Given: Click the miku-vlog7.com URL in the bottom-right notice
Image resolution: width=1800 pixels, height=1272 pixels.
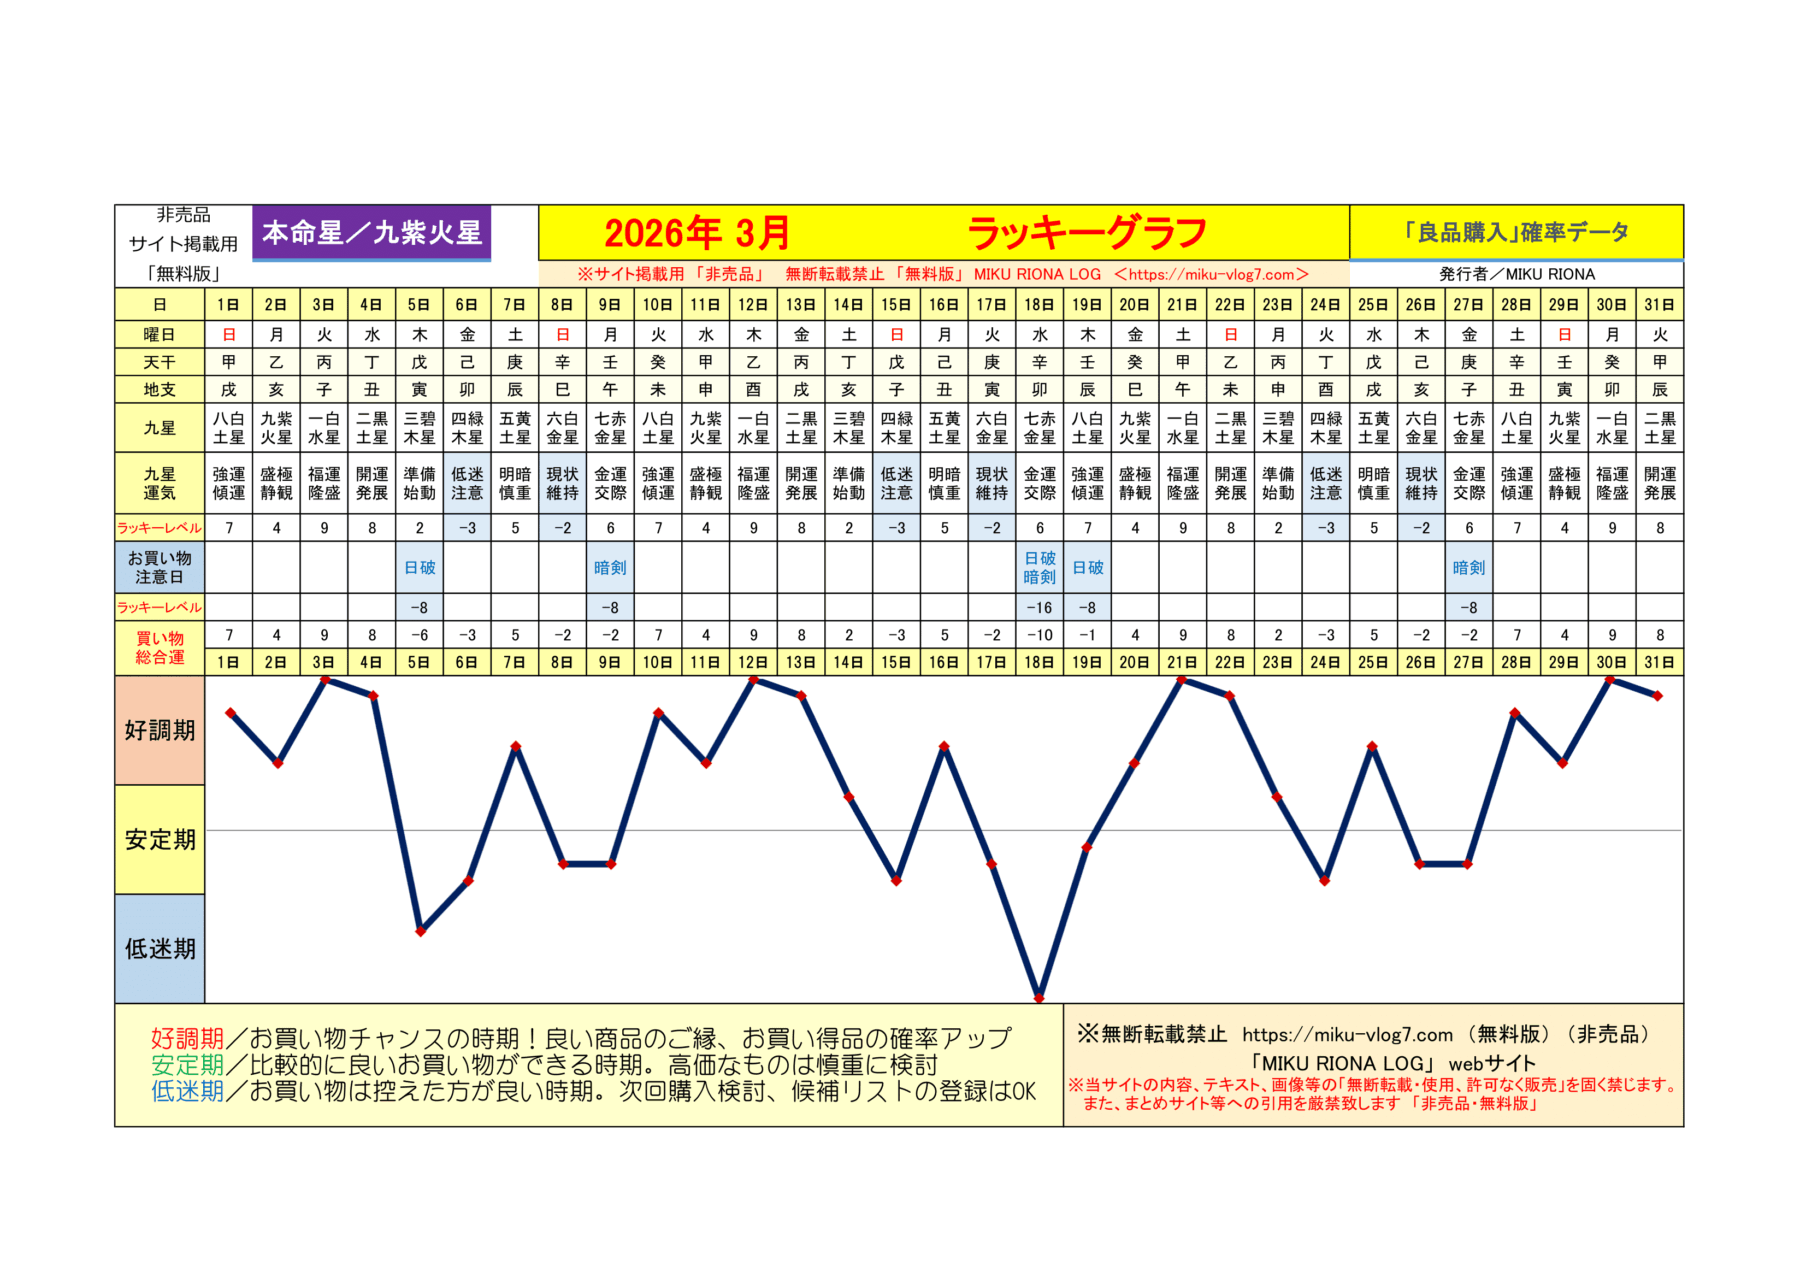Looking at the screenshot, I should point(1347,1035).
